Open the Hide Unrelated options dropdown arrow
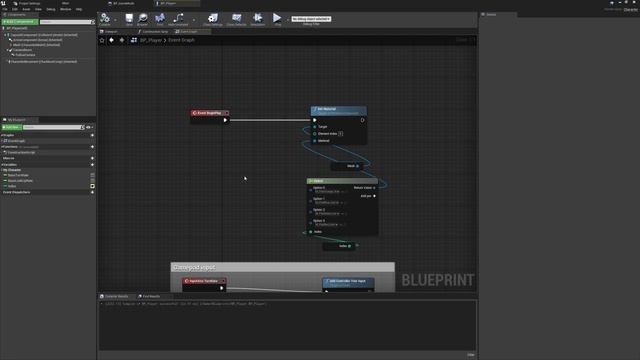Image resolution: width=640 pixels, height=360 pixels. (193, 20)
